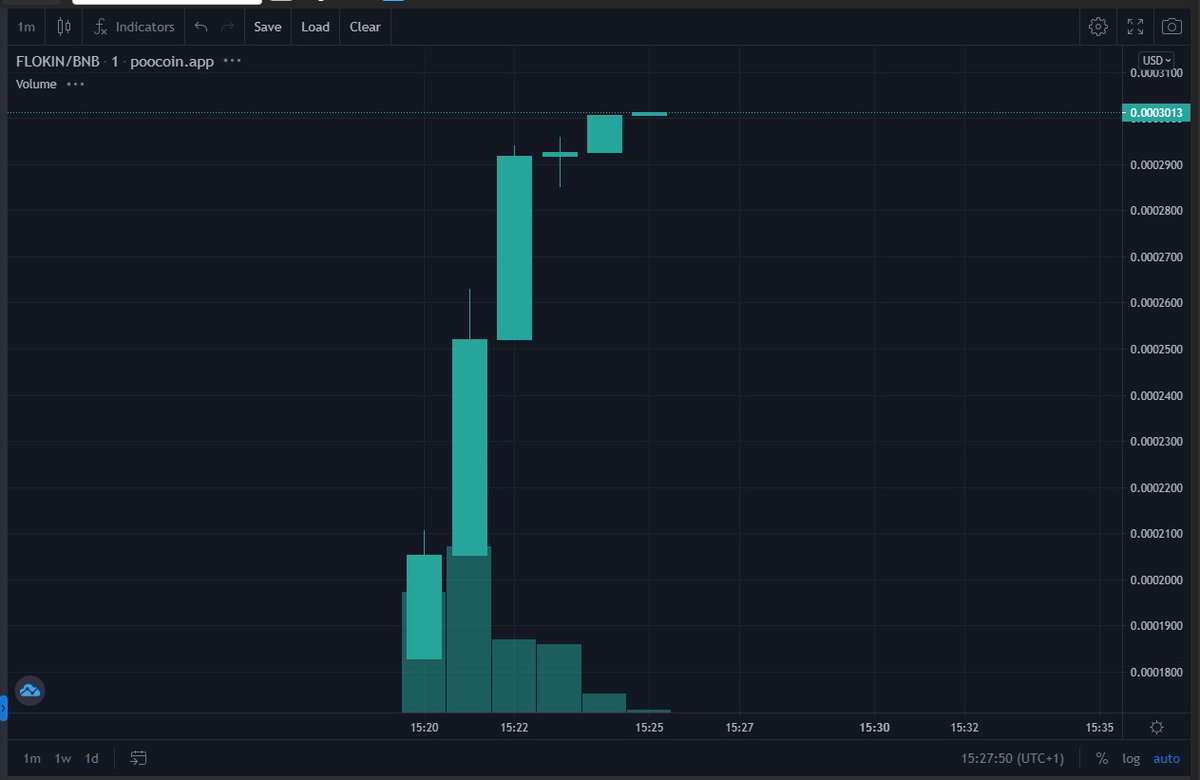Set date range to 1w

click(x=63, y=758)
